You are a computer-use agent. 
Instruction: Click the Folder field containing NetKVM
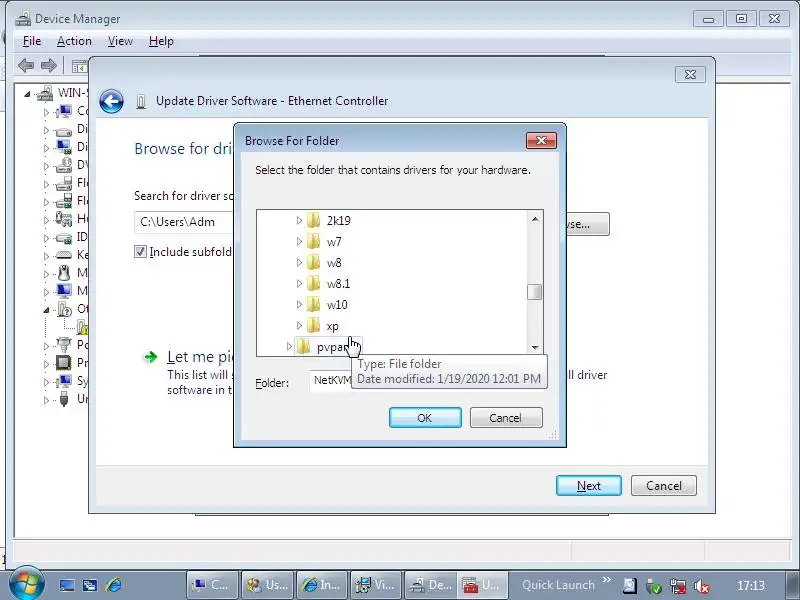point(331,380)
